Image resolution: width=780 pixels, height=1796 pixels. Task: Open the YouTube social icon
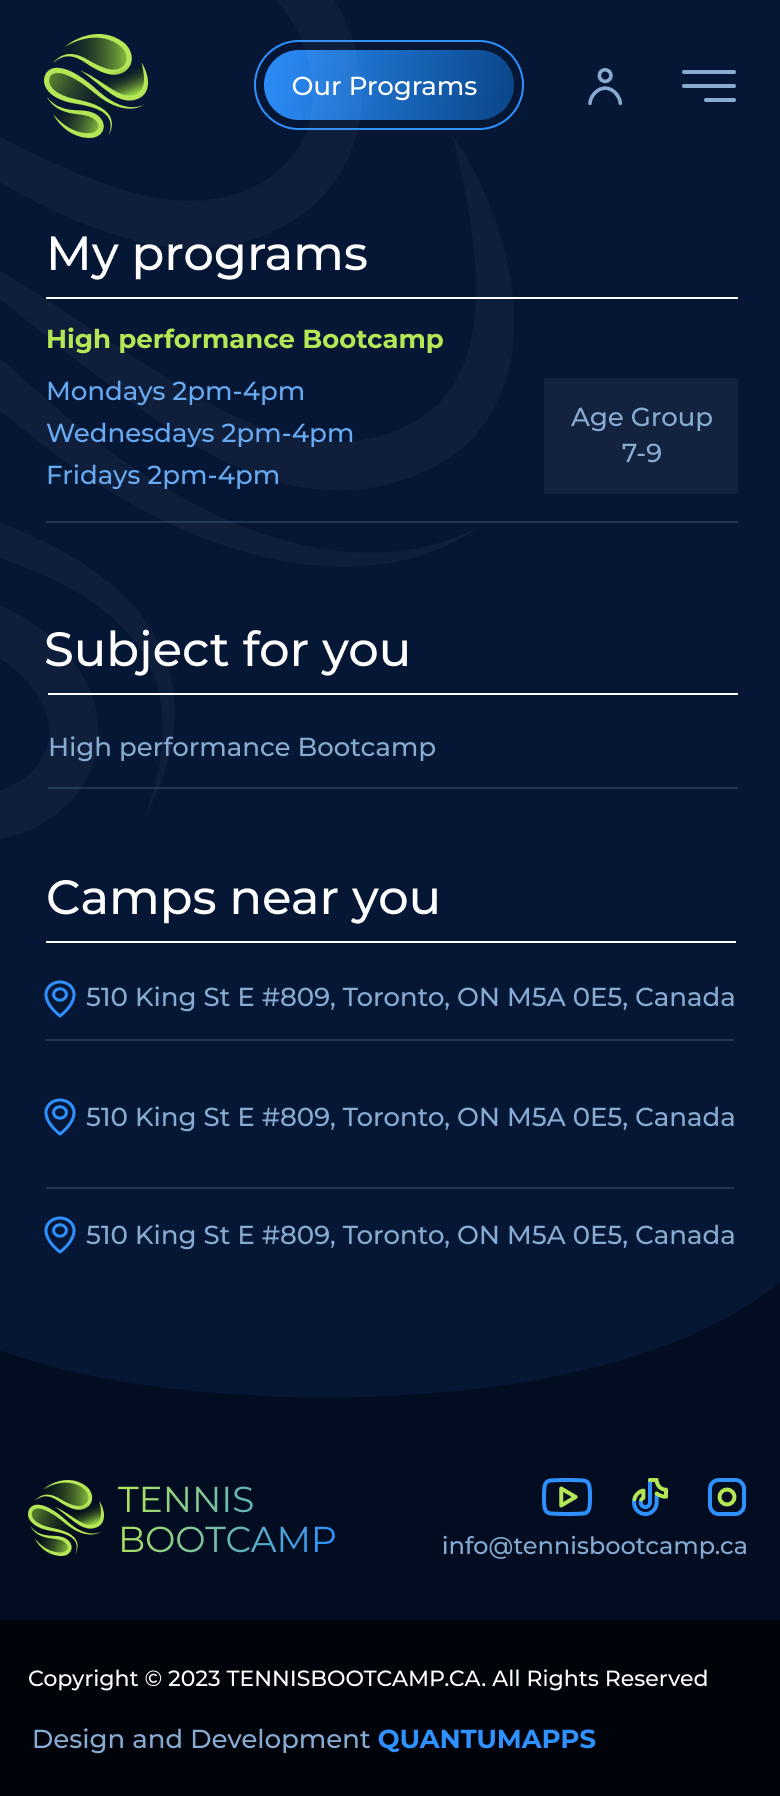click(x=567, y=1497)
